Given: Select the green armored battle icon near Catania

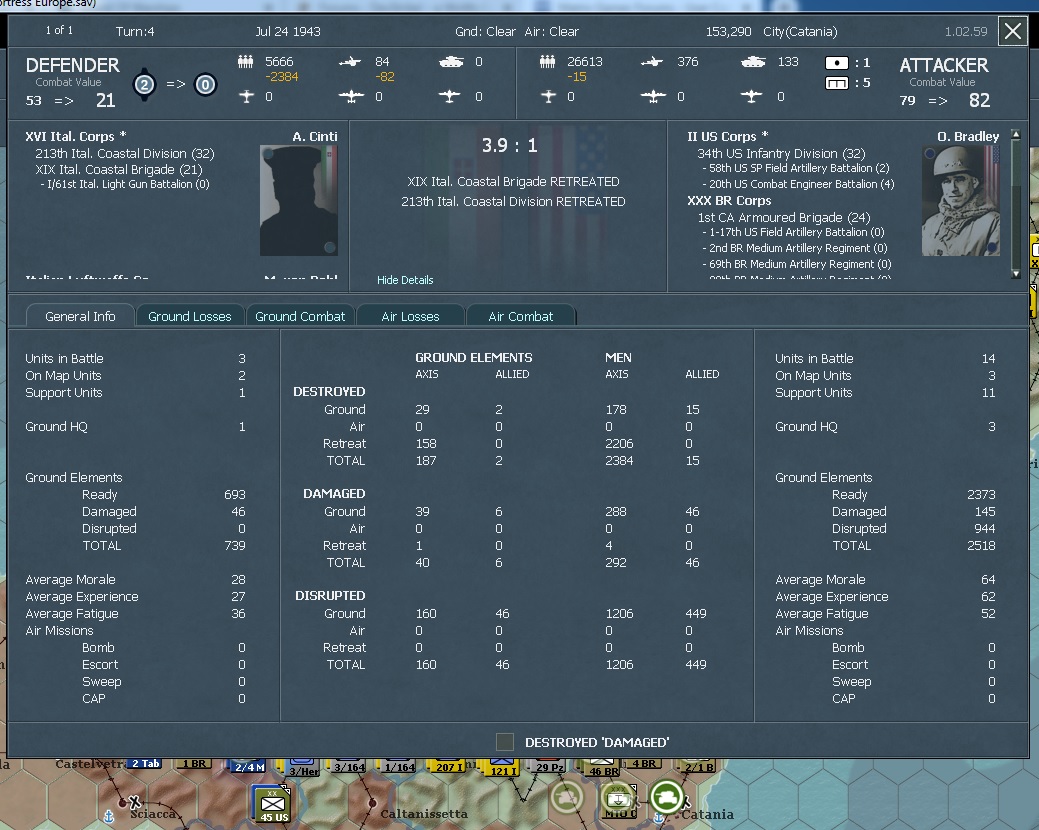Looking at the screenshot, I should click(x=667, y=798).
